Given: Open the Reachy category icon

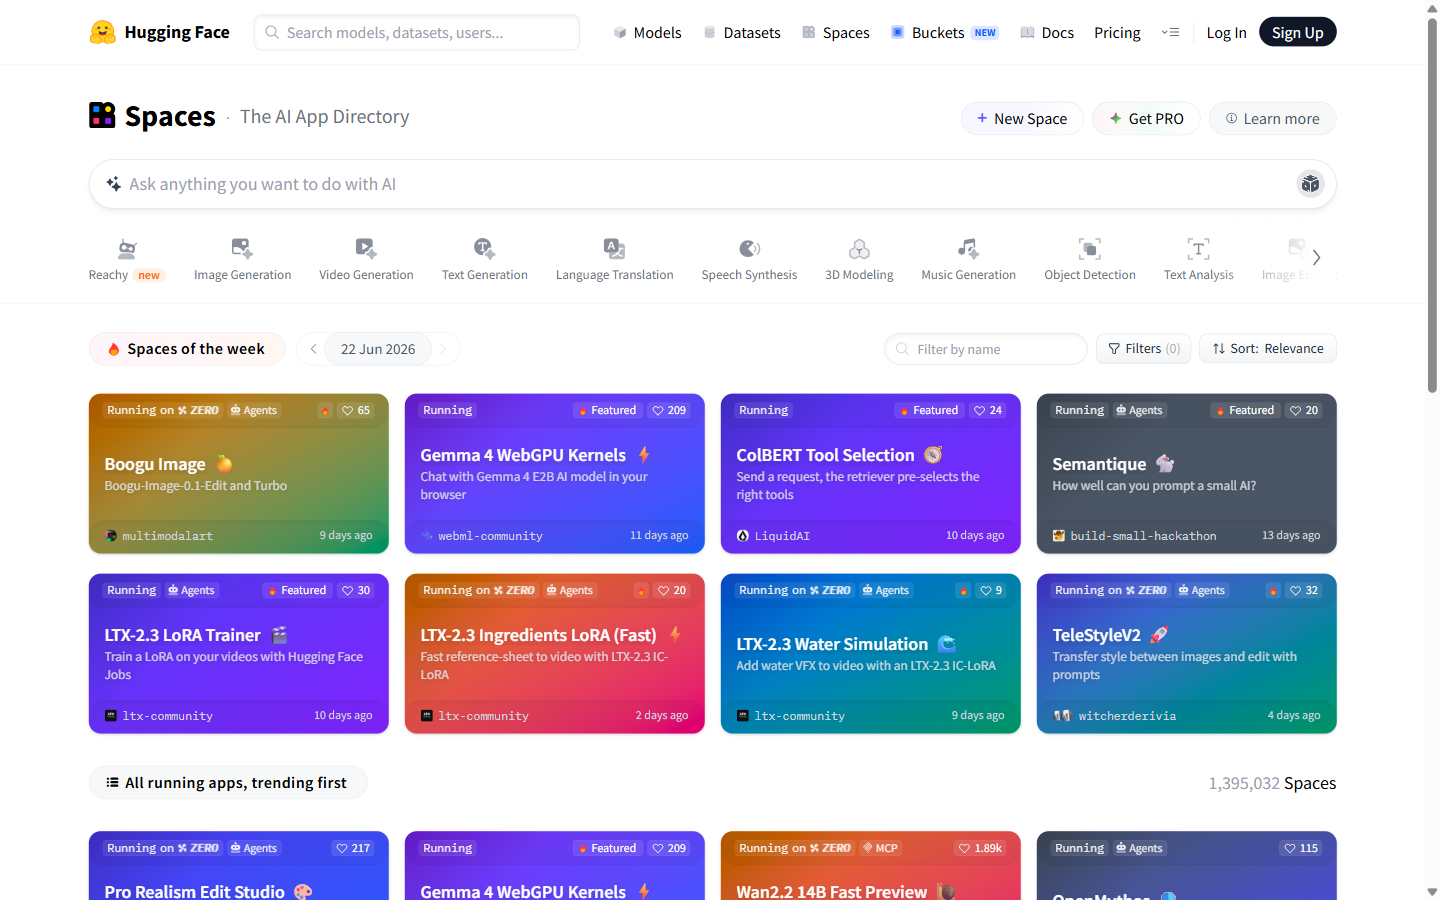Looking at the screenshot, I should click(127, 248).
